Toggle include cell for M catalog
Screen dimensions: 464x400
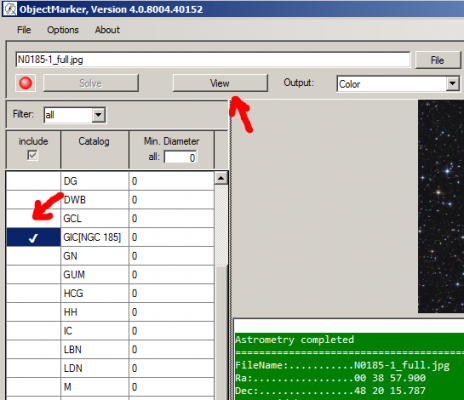click(x=33, y=387)
